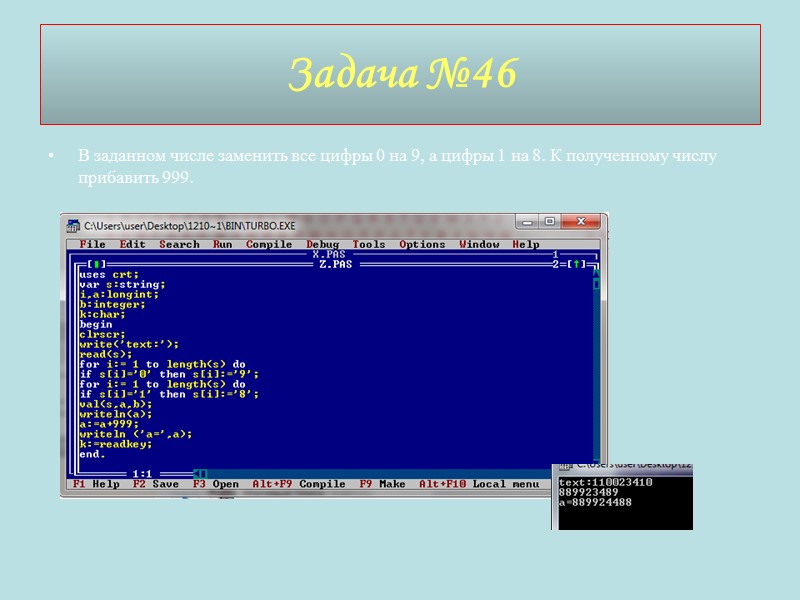Click the Z.PAS window title

[336, 264]
